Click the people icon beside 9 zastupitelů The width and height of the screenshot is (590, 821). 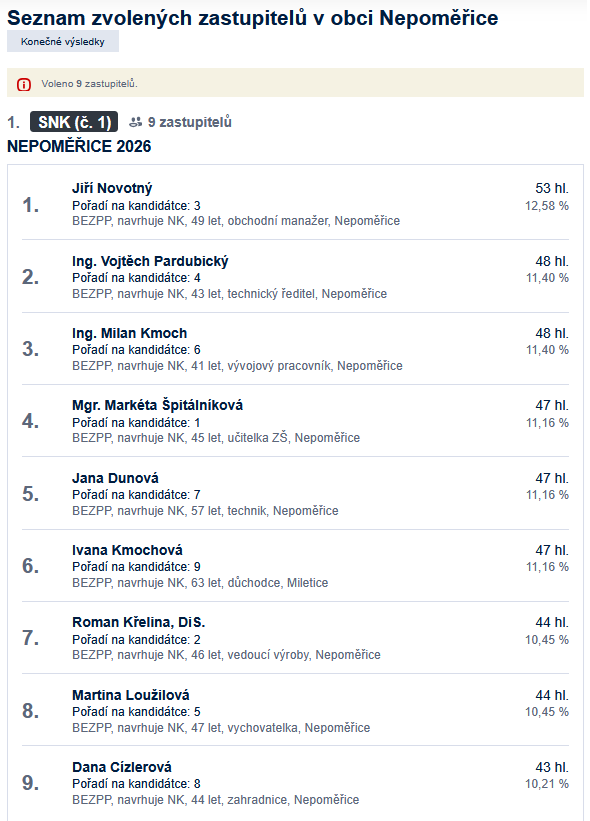point(136,122)
